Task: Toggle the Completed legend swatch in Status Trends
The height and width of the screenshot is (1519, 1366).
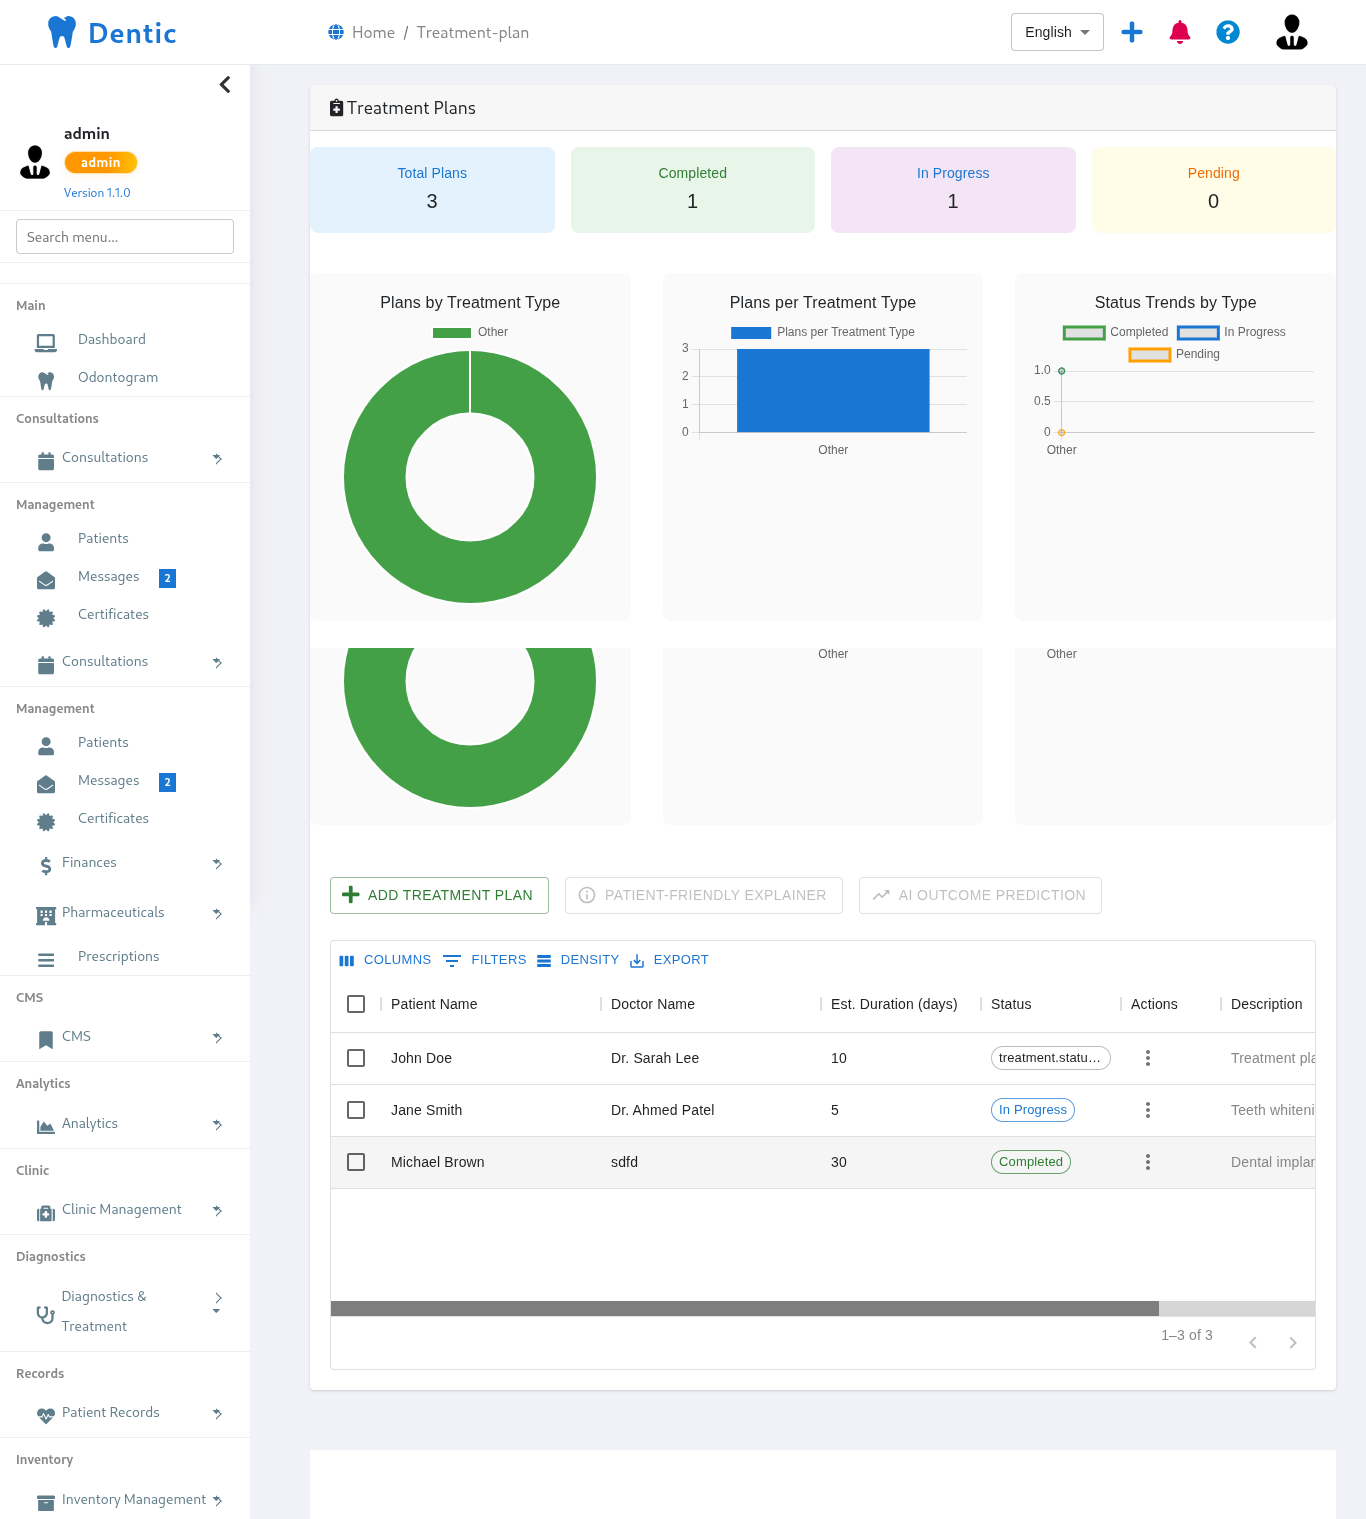Action: [x=1084, y=333]
